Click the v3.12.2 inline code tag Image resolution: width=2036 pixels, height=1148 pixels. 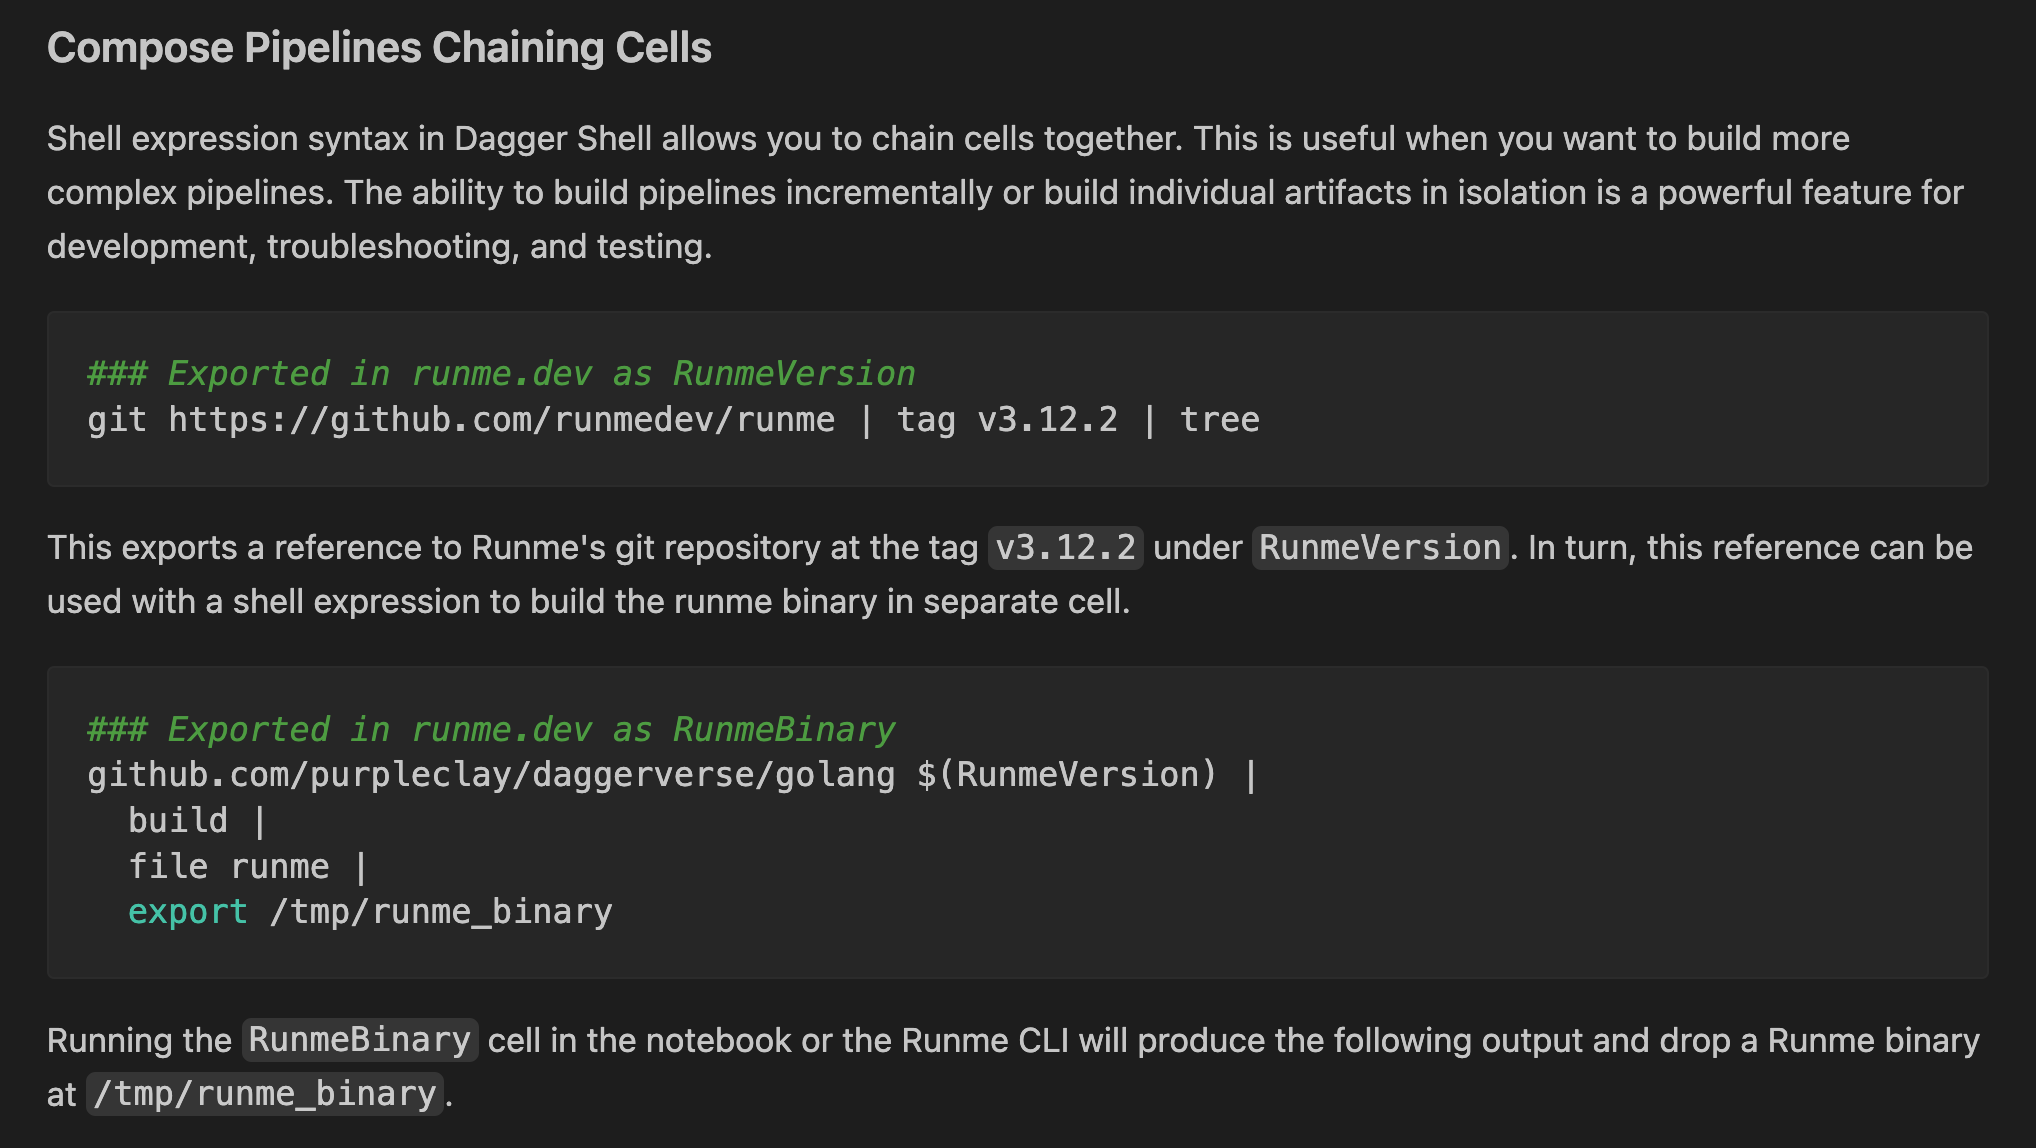click(1065, 548)
